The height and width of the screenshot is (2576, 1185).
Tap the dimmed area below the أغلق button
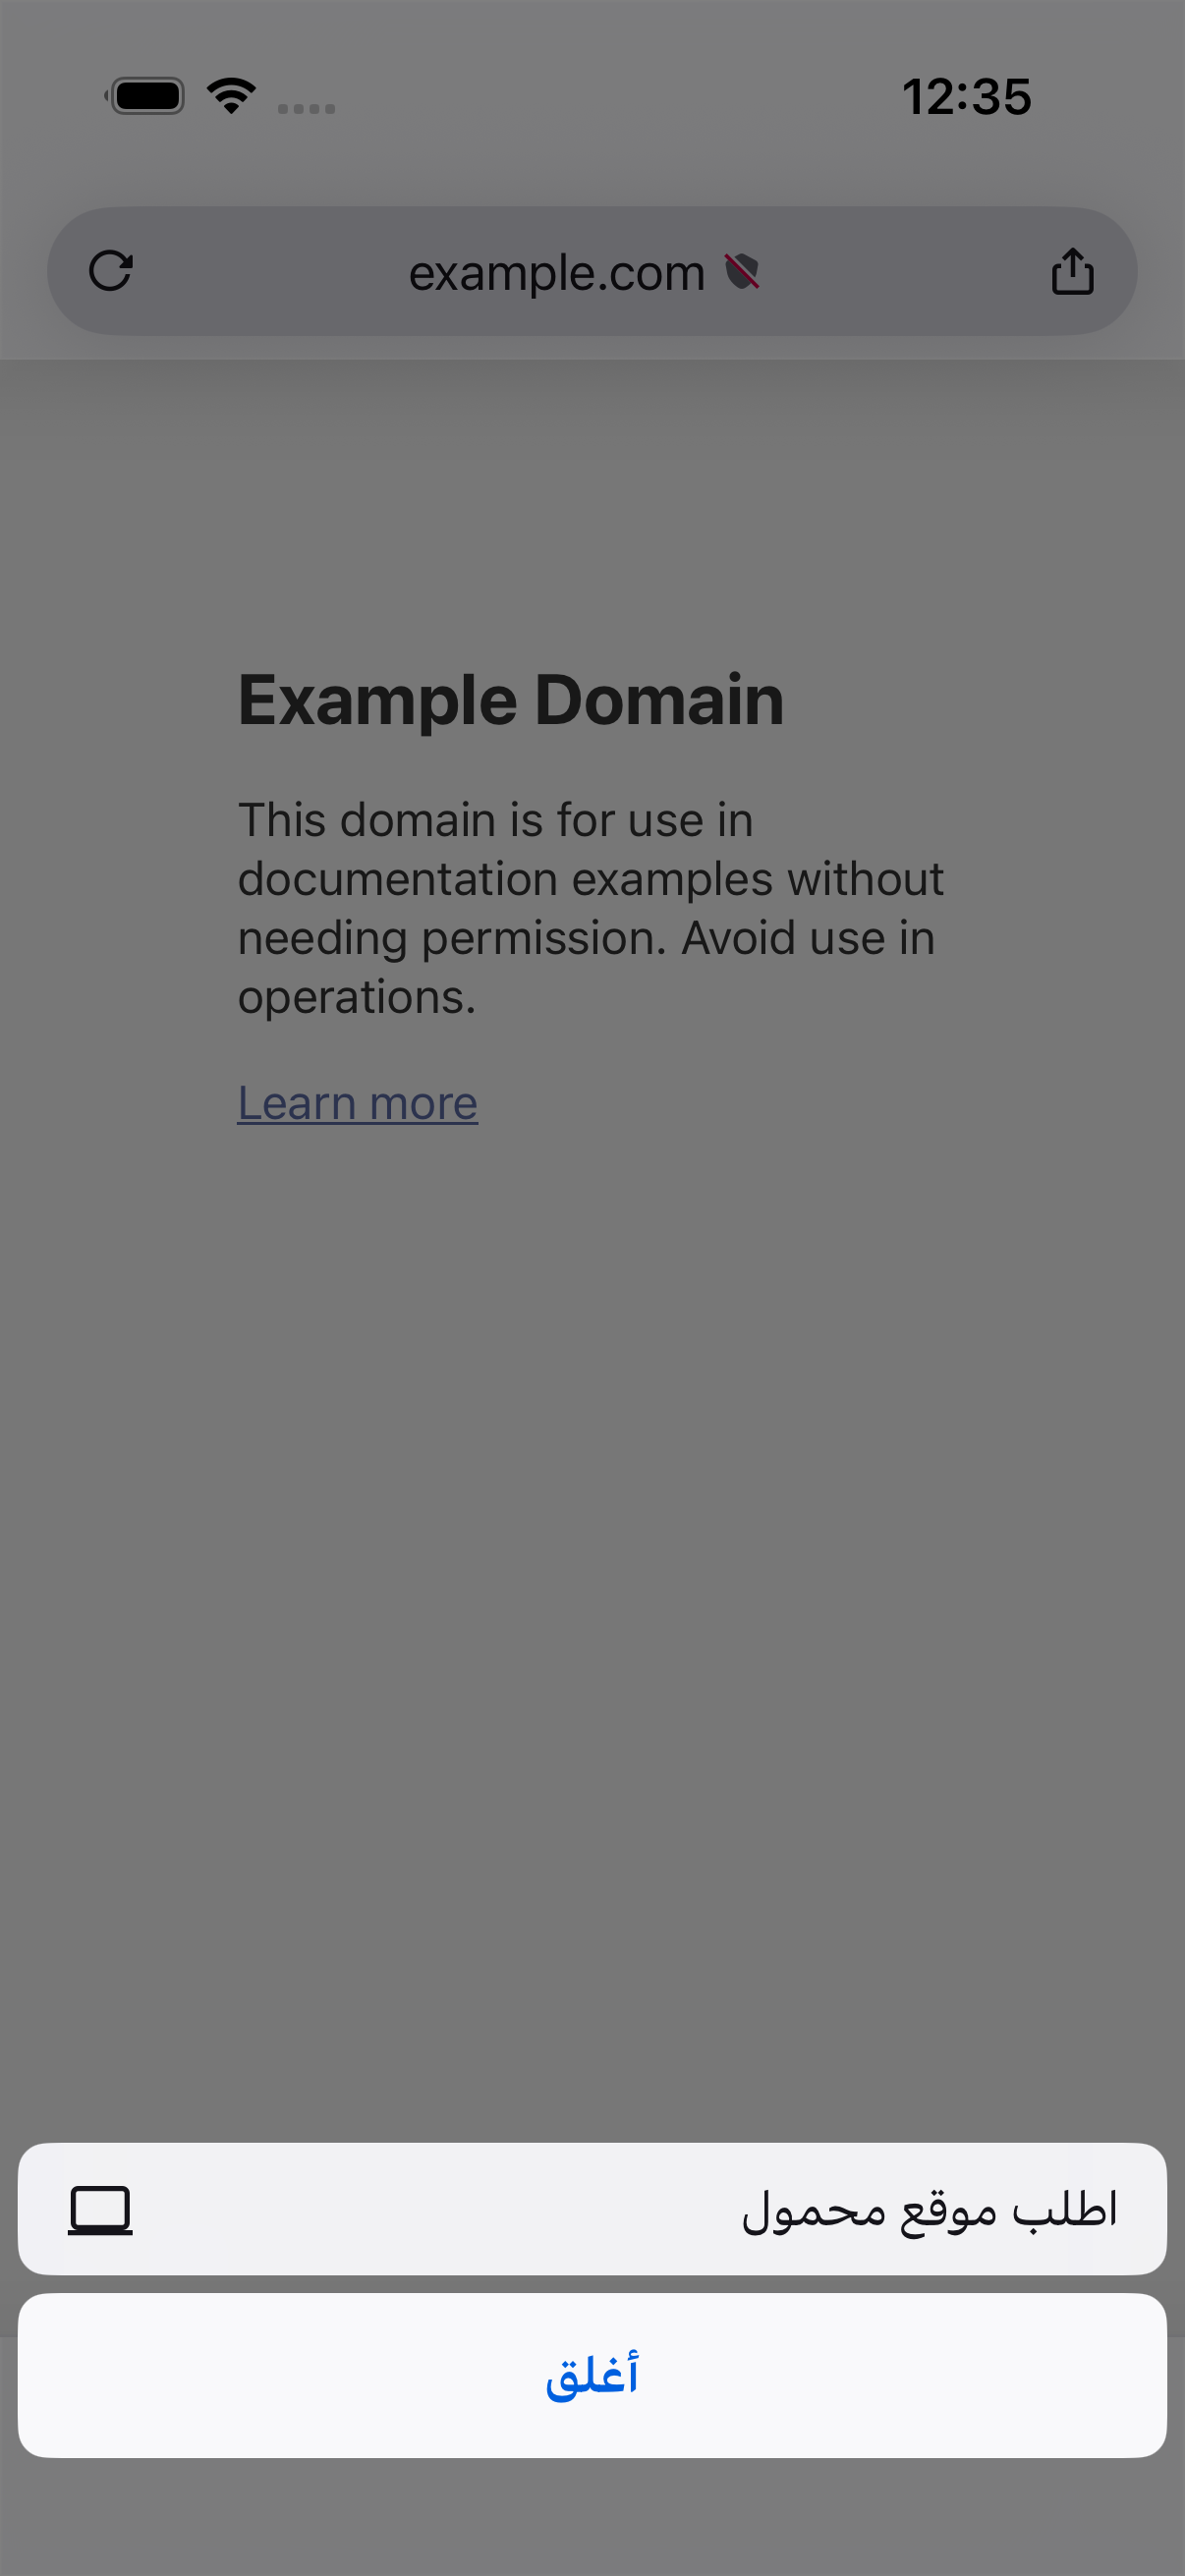(x=592, y=2516)
